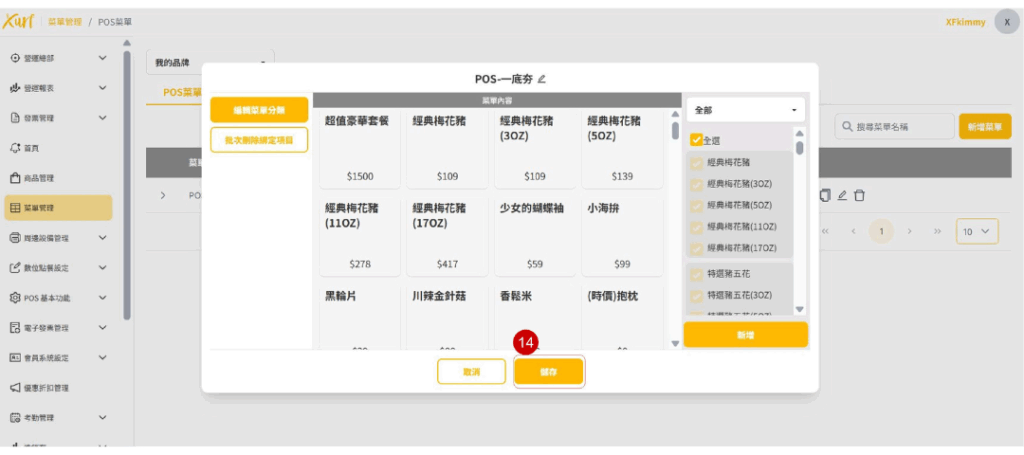
Task: Open 商品管理 from the sidebar
Action: coord(38,178)
